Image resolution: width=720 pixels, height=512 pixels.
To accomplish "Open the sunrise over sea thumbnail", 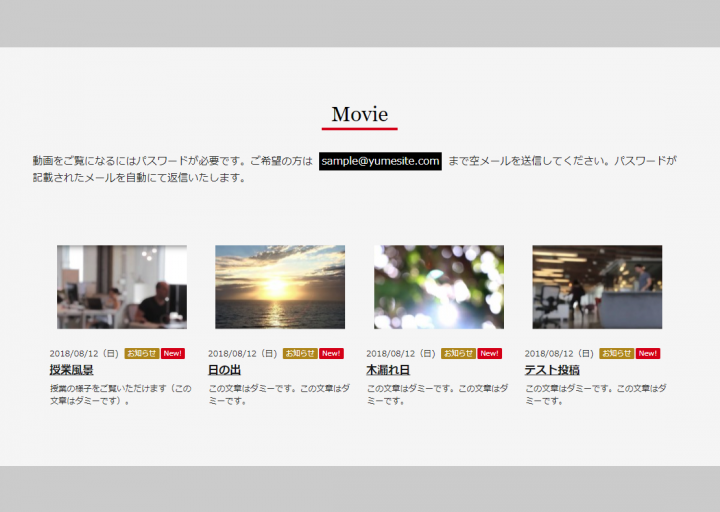I will tap(280, 287).
